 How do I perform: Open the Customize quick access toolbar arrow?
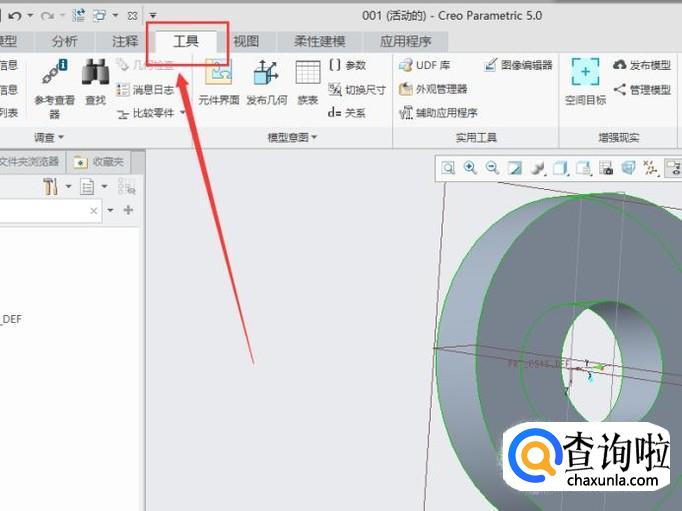(153, 16)
